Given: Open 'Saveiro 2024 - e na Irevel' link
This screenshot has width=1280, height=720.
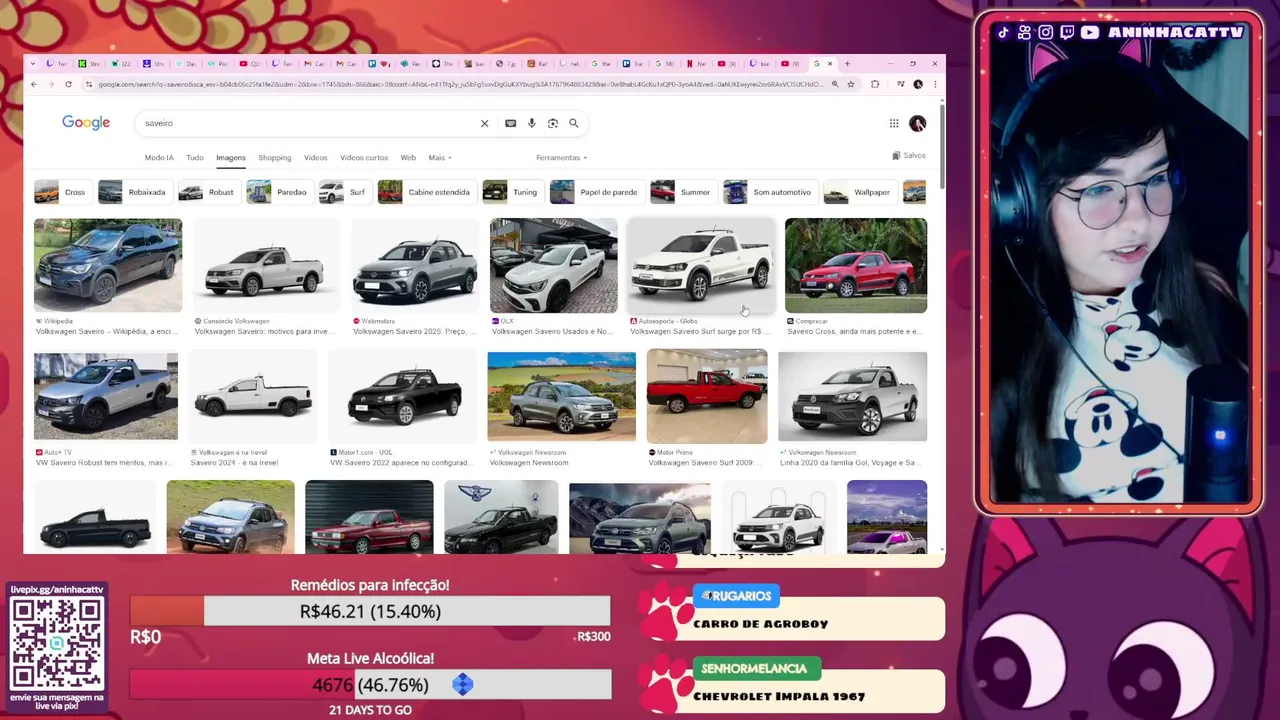Looking at the screenshot, I should click(234, 463).
